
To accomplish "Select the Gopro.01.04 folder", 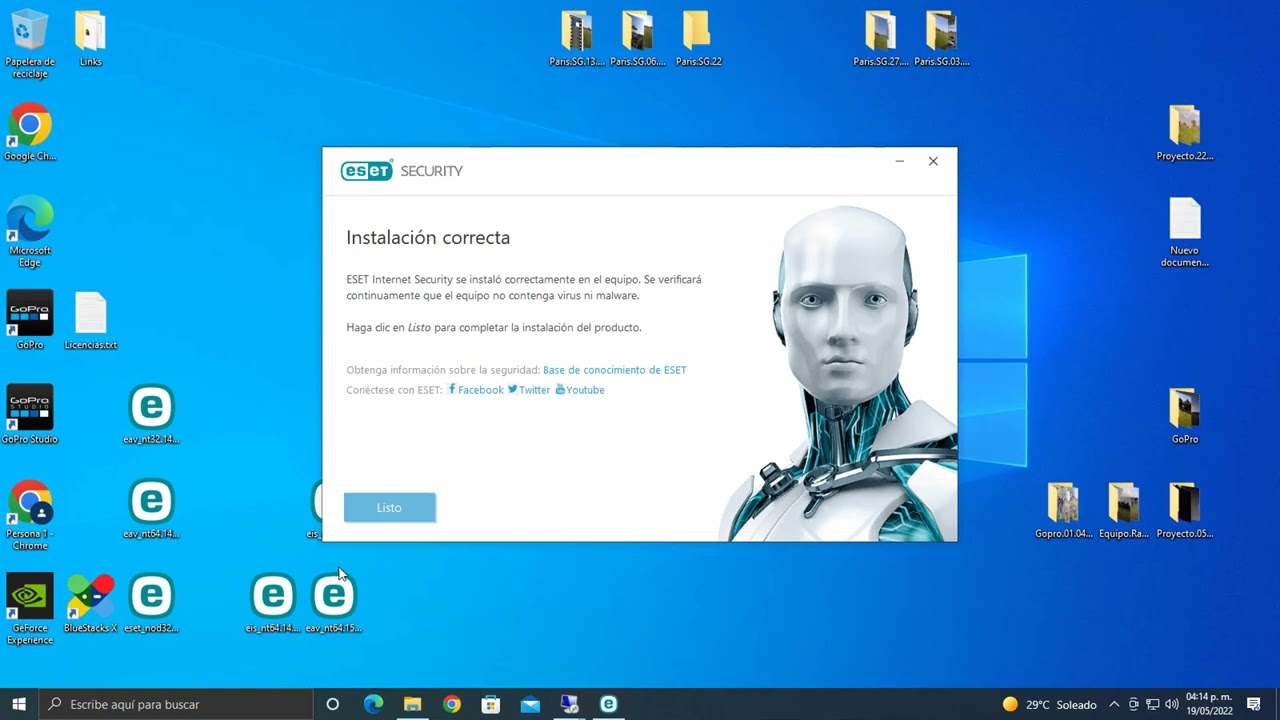I will 1063,510.
